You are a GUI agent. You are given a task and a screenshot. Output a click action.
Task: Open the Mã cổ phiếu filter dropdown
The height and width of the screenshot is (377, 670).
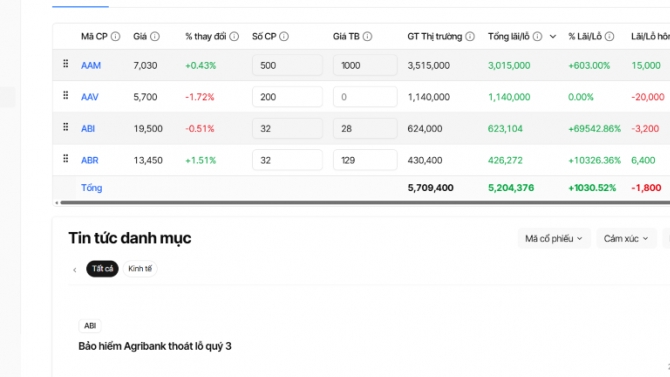coord(554,239)
